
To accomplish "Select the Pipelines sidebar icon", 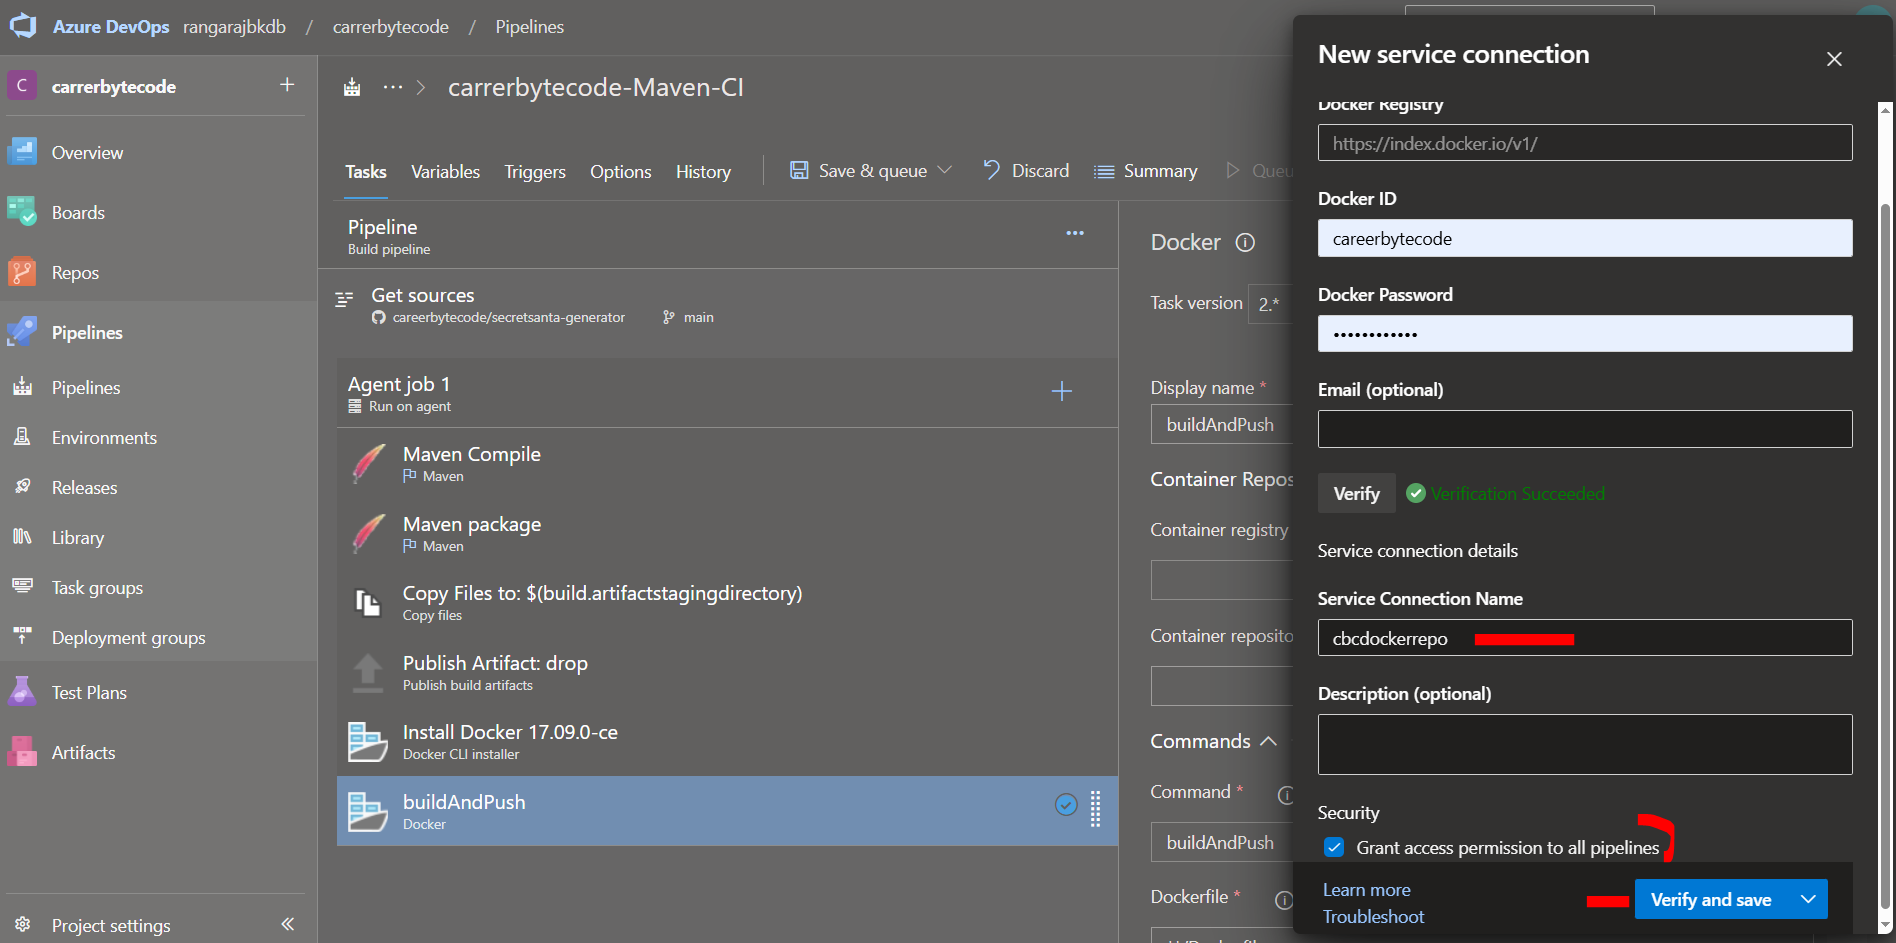I will pos(22,332).
